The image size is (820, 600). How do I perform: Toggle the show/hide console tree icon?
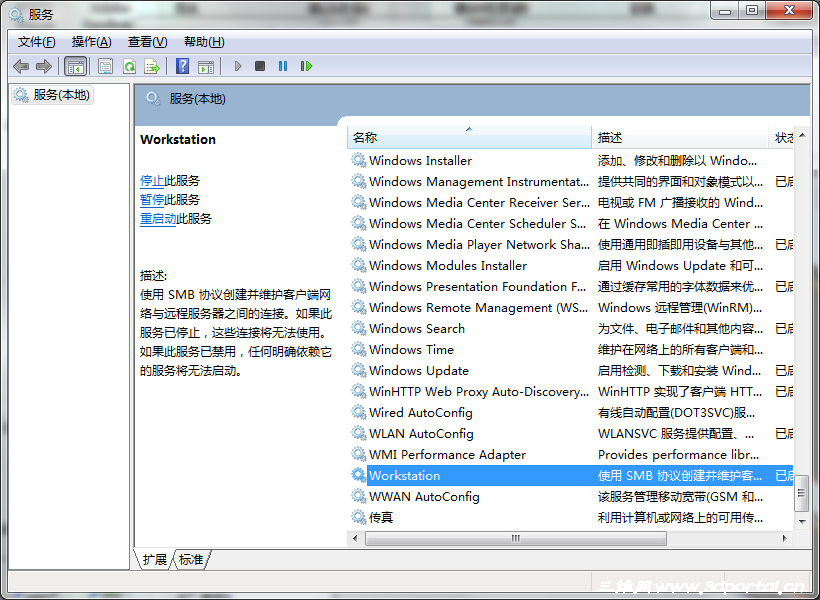[x=75, y=66]
